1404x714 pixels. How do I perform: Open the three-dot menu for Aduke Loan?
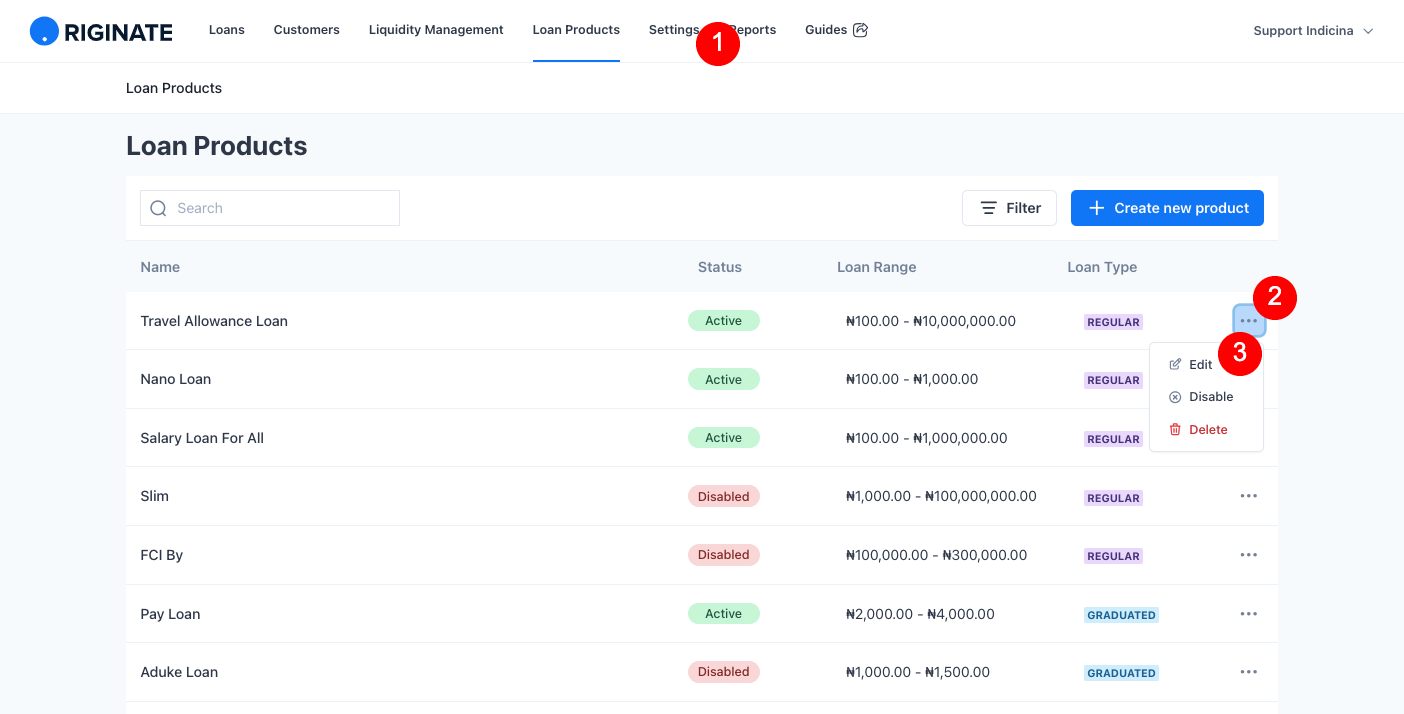pos(1249,672)
